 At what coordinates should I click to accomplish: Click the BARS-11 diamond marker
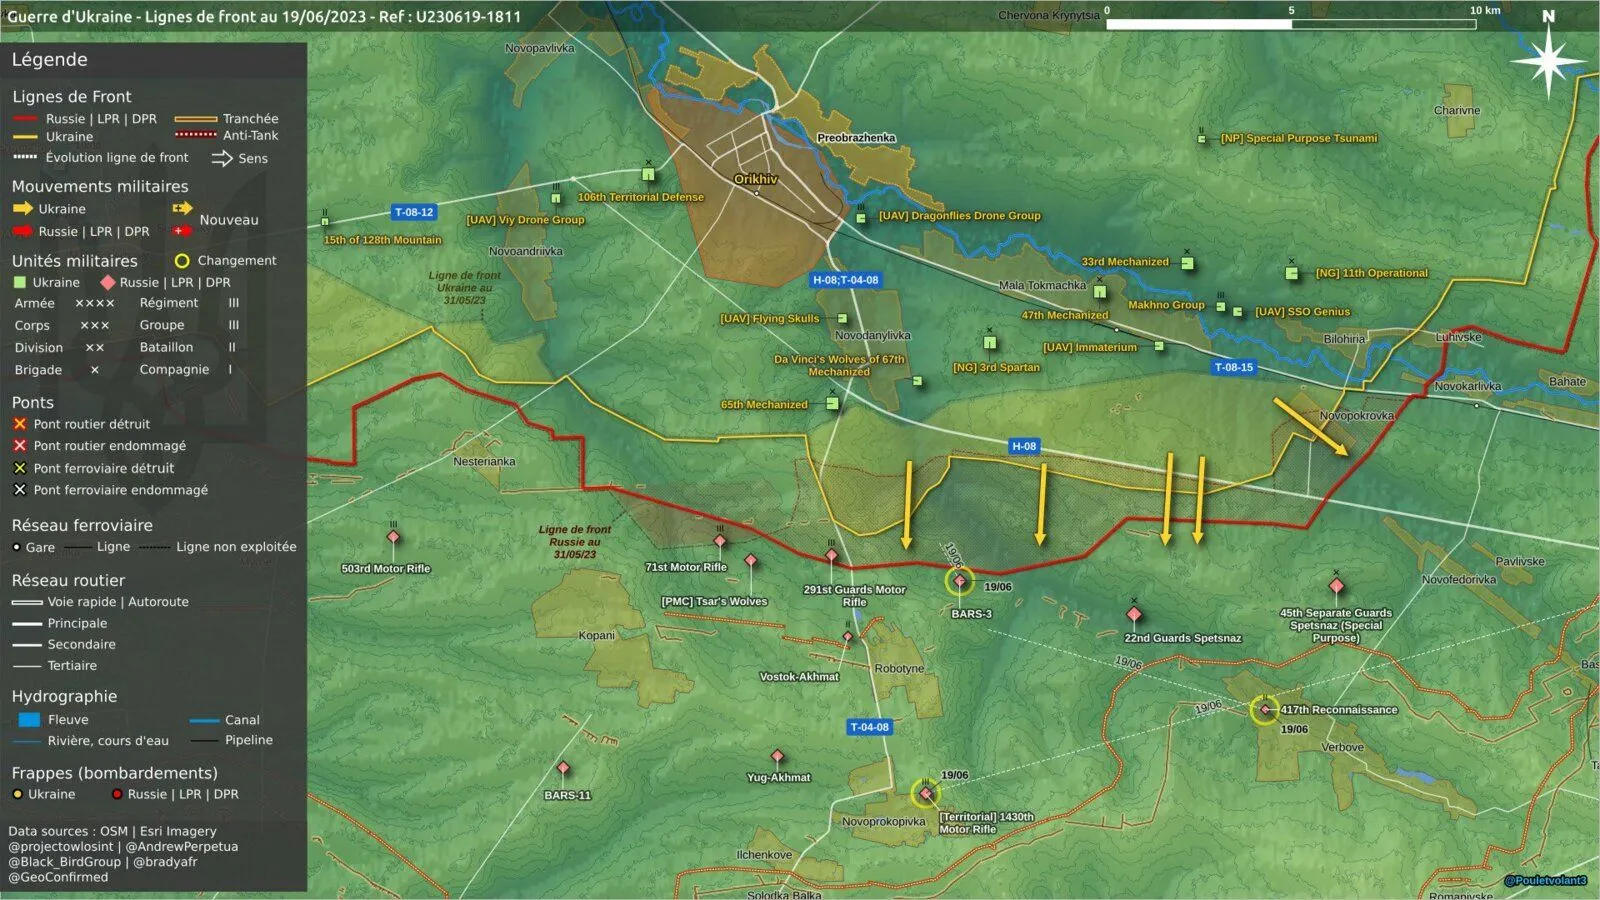[x=563, y=769]
